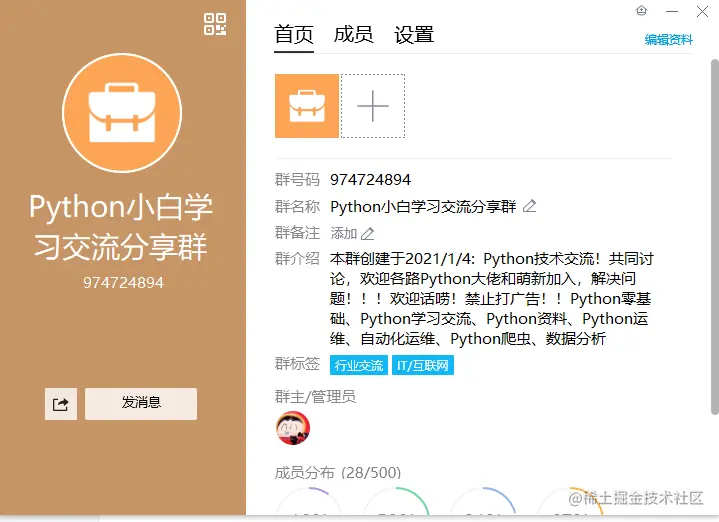Minimize the group profile window

coord(672,11)
